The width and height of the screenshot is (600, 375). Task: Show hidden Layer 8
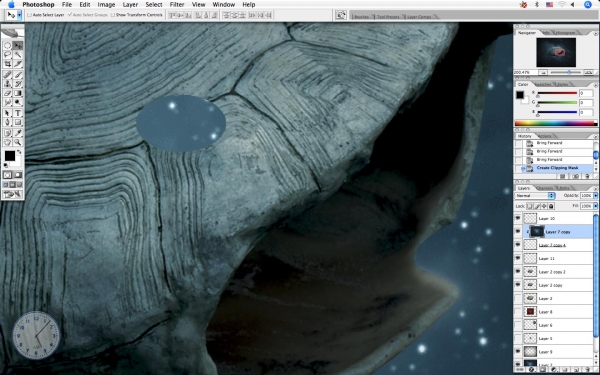point(518,311)
